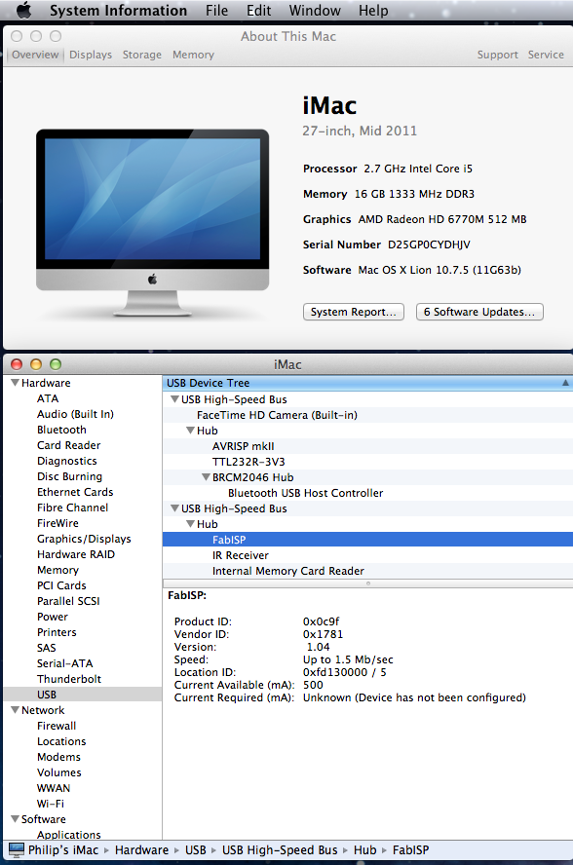Viewport: 573px width, 865px height.
Task: Collapse the Software section in sidebar
Action: pyautogui.click(x=15, y=819)
